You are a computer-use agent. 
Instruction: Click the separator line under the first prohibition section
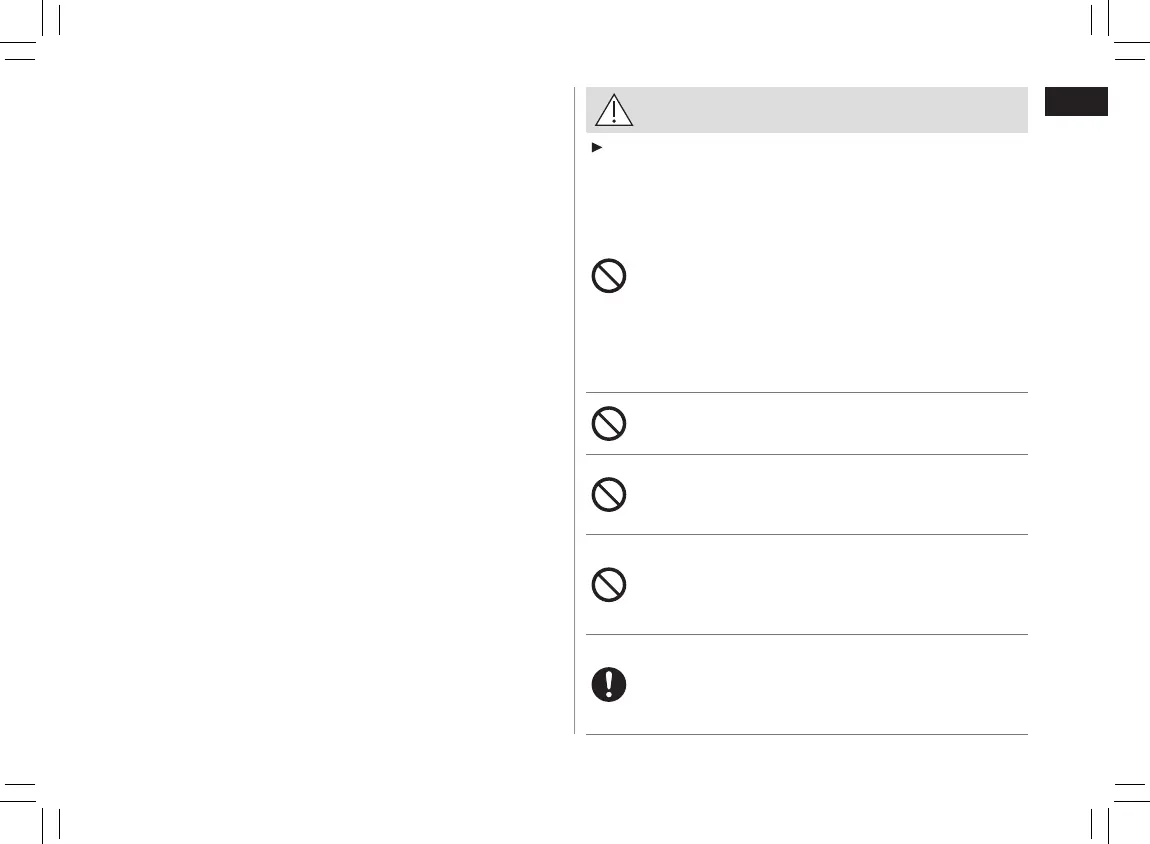pos(806,393)
